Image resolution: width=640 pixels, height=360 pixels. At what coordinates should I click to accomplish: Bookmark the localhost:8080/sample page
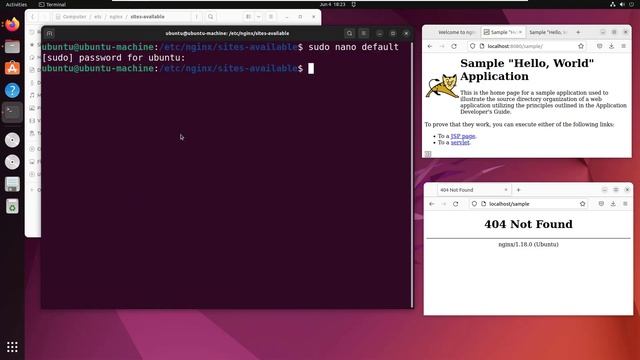tap(581, 46)
